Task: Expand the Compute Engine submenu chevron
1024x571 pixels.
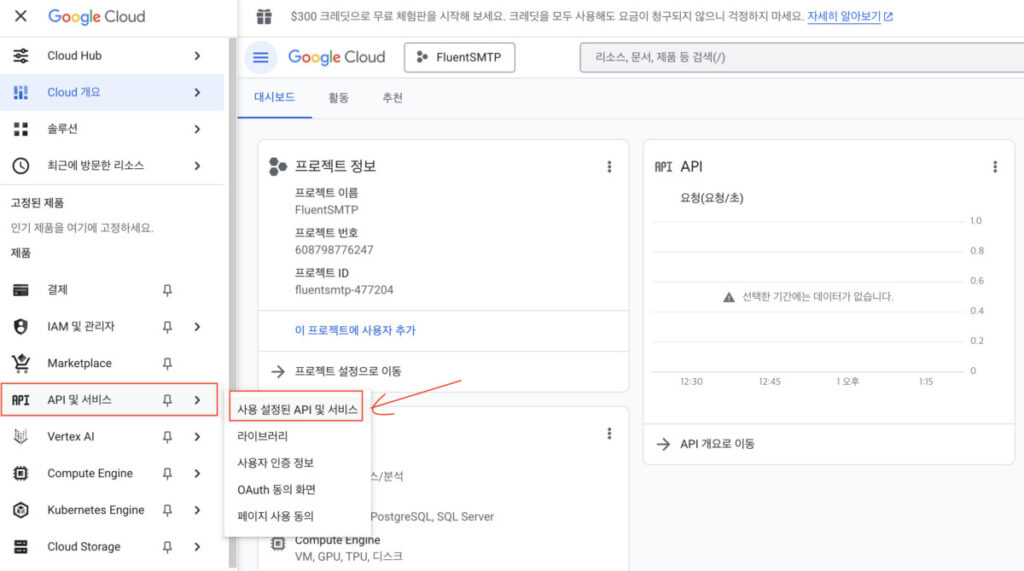Action: point(197,473)
